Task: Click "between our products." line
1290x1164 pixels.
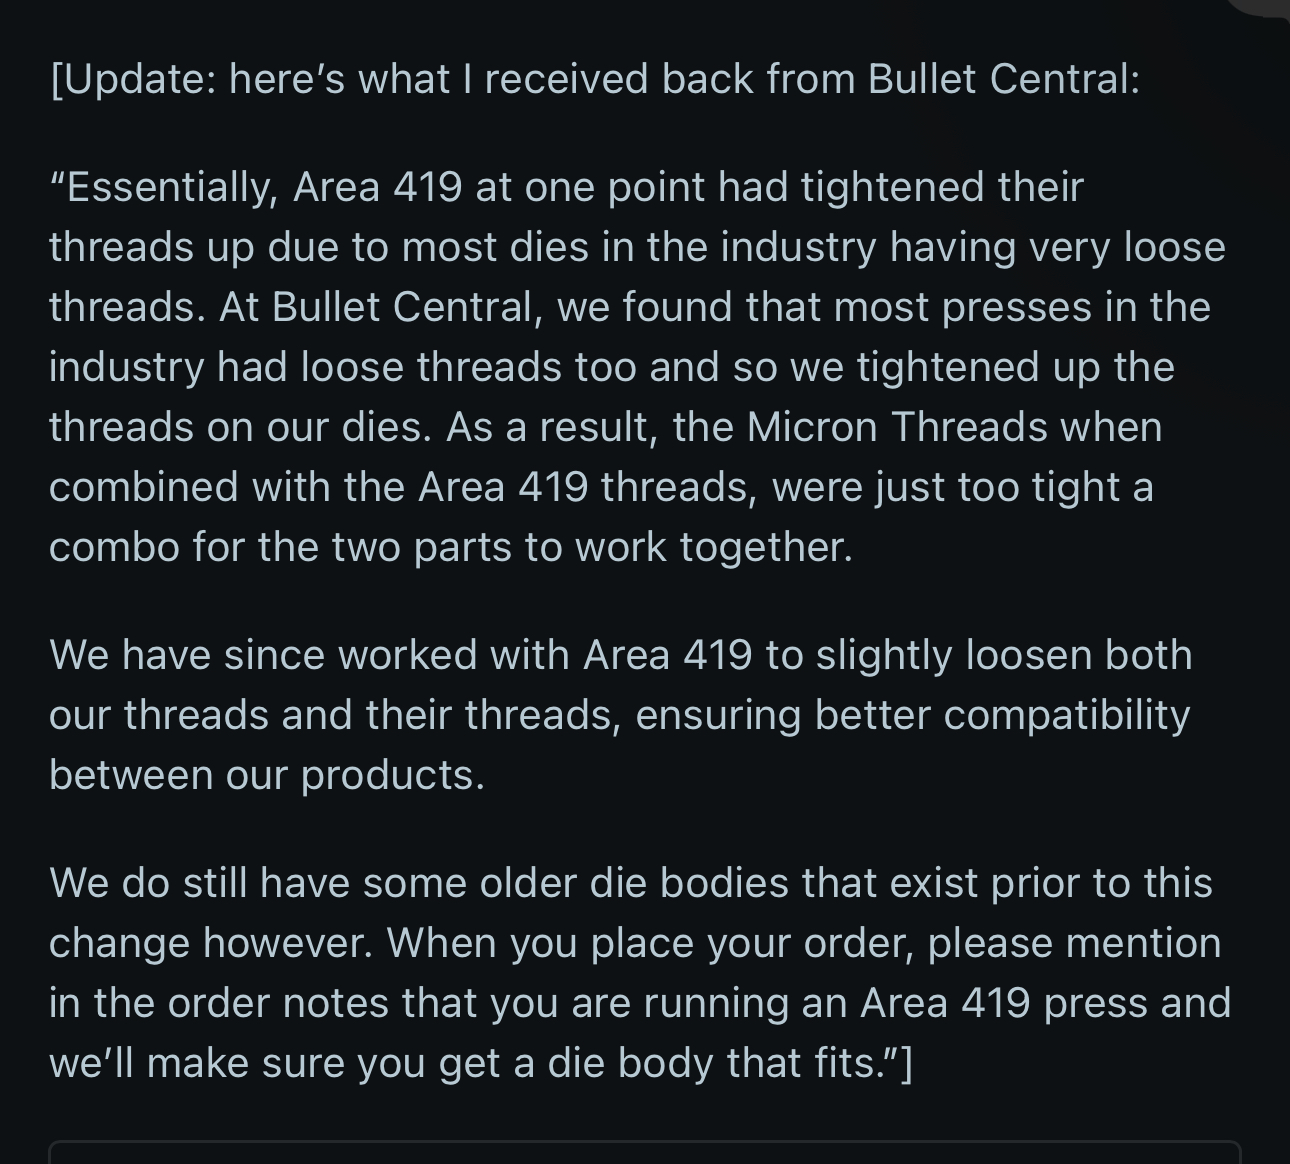Action: point(267,775)
